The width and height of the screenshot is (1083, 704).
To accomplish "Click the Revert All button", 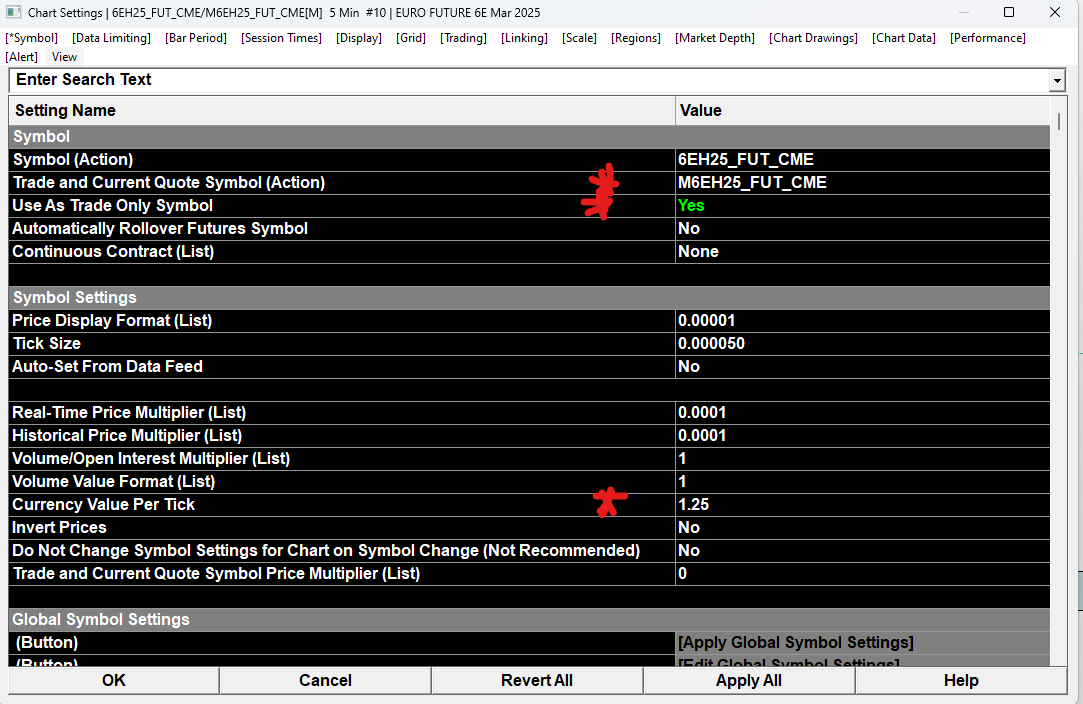I will click(537, 681).
